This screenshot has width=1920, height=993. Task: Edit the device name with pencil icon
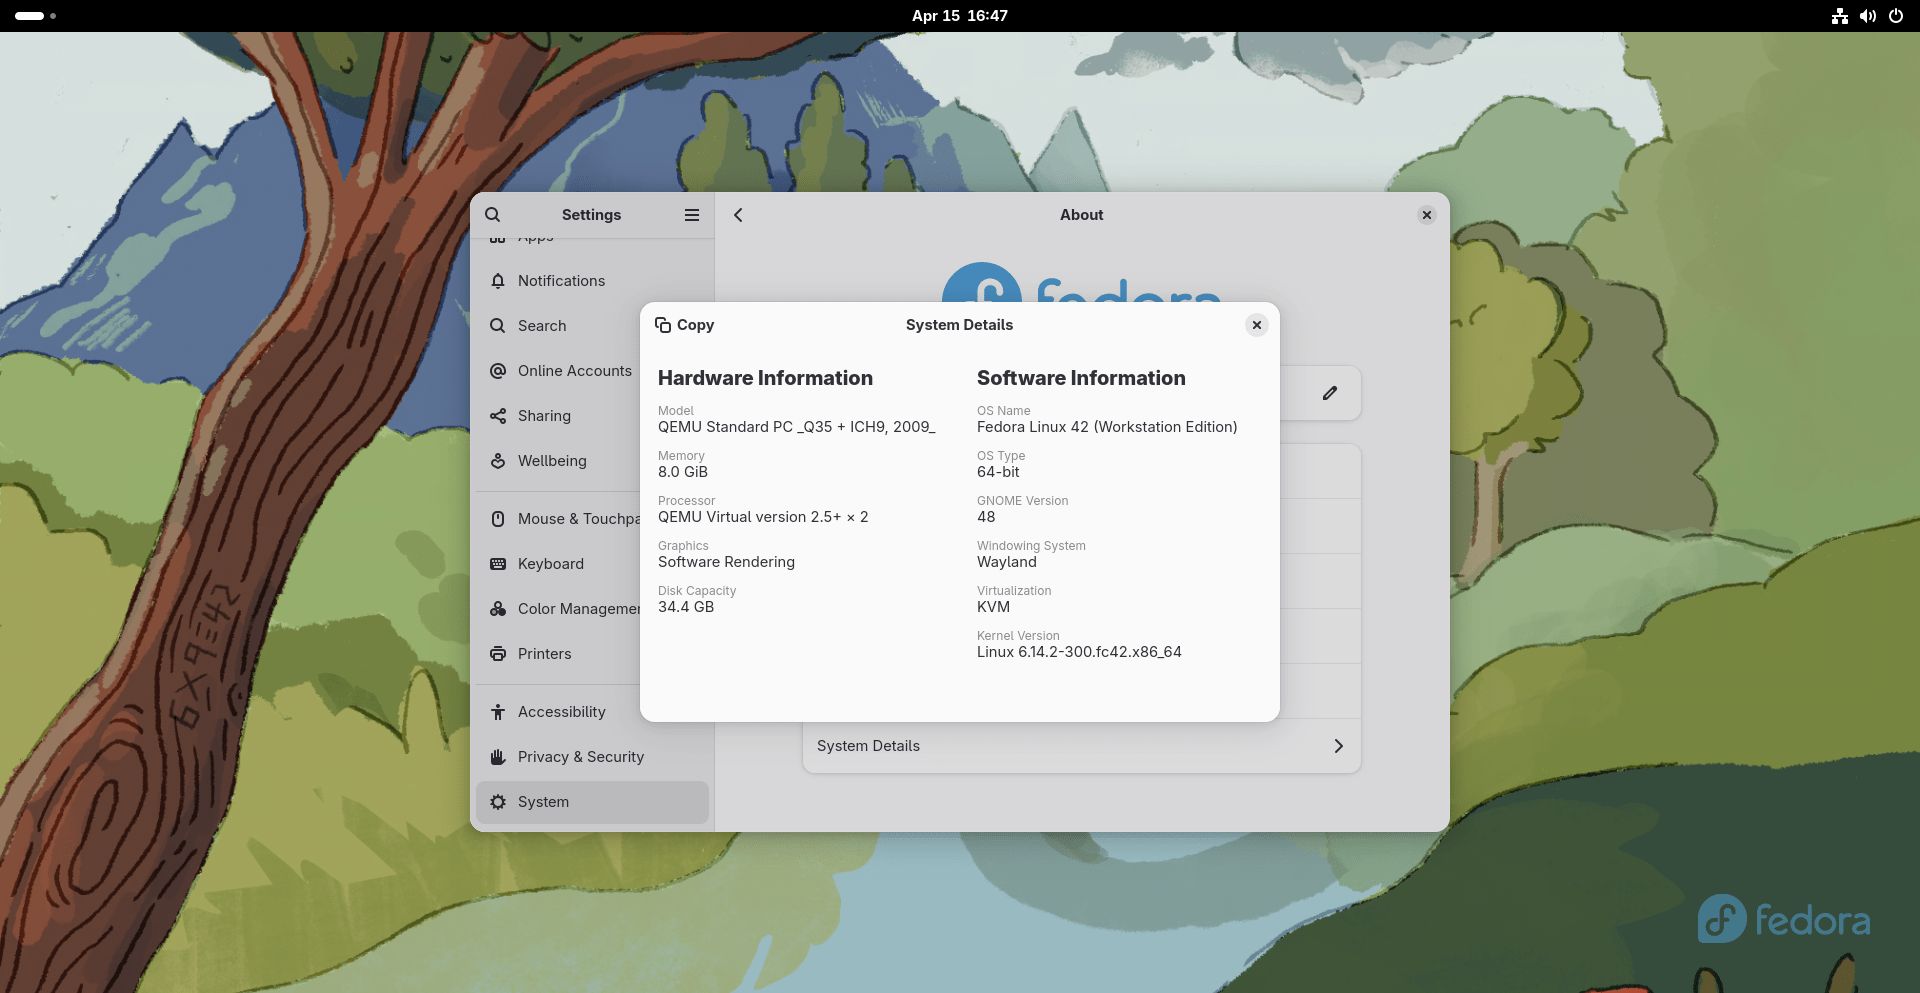[x=1330, y=392]
